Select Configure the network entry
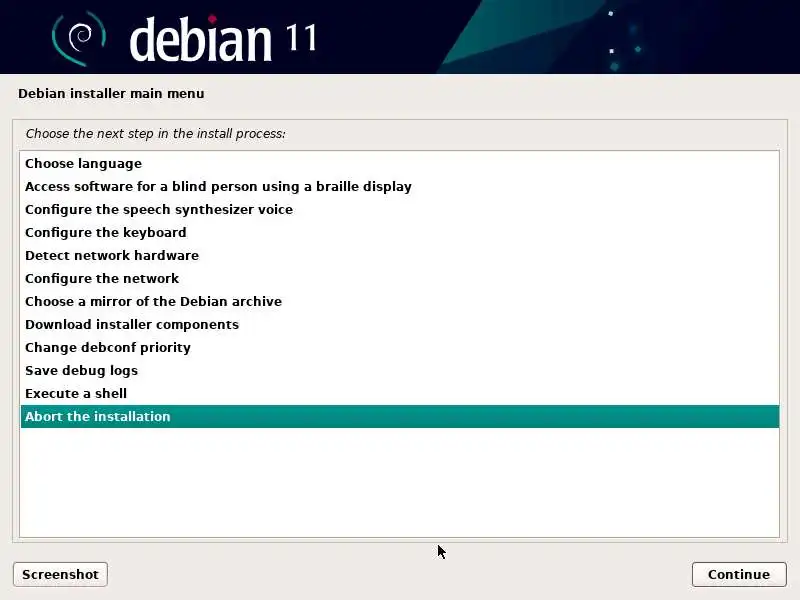 click(400, 279)
